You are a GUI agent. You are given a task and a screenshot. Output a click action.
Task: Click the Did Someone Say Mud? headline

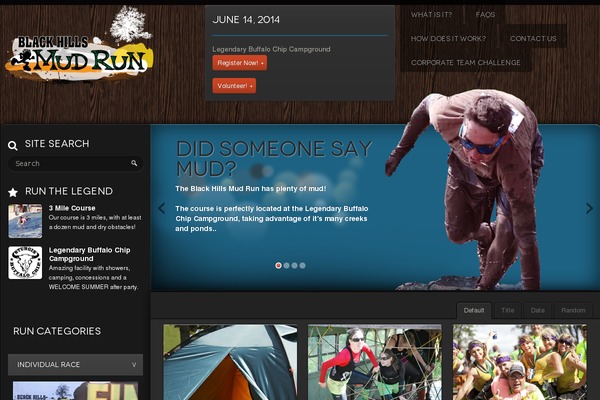click(x=274, y=158)
